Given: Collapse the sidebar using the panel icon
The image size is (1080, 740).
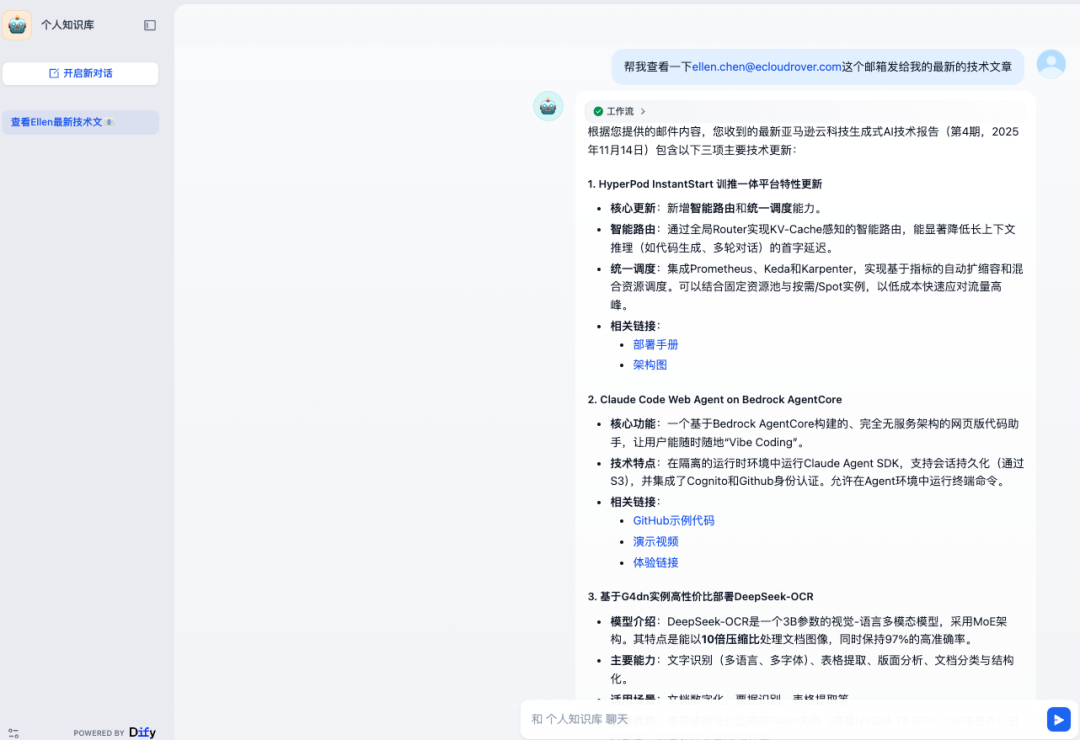Looking at the screenshot, I should (150, 25).
